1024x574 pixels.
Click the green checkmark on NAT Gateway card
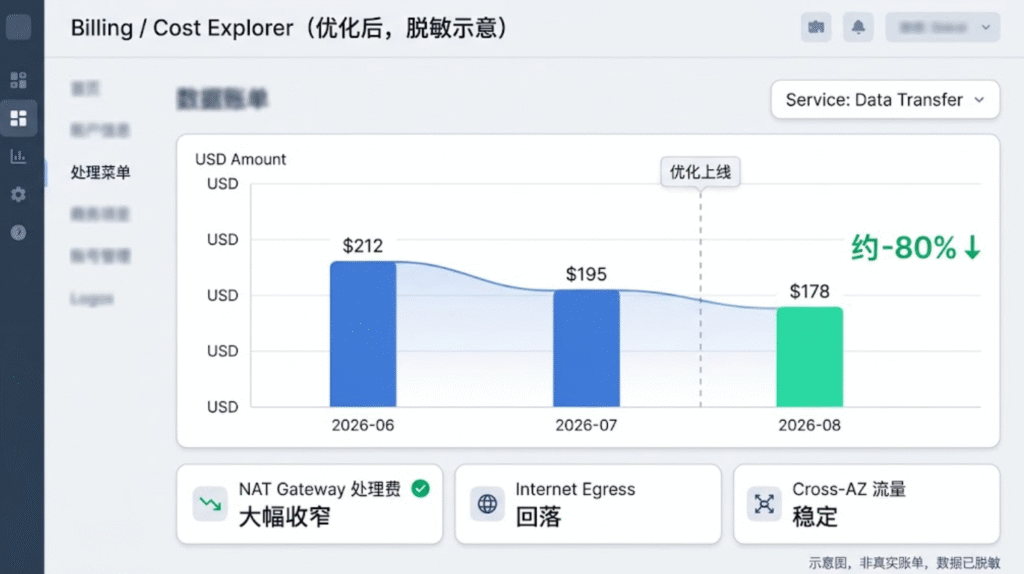[421, 488]
